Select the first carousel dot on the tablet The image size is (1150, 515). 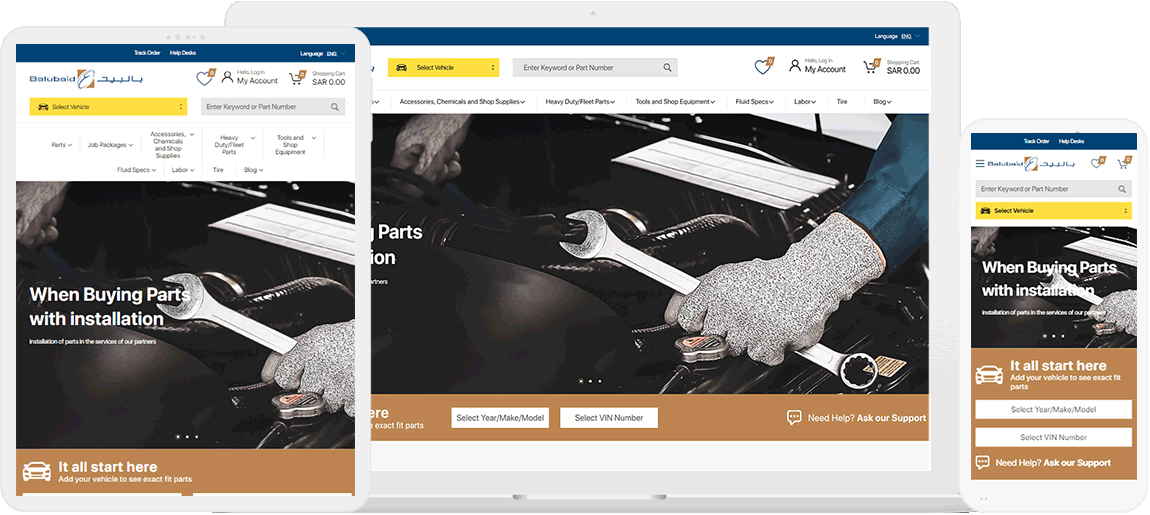point(177,437)
